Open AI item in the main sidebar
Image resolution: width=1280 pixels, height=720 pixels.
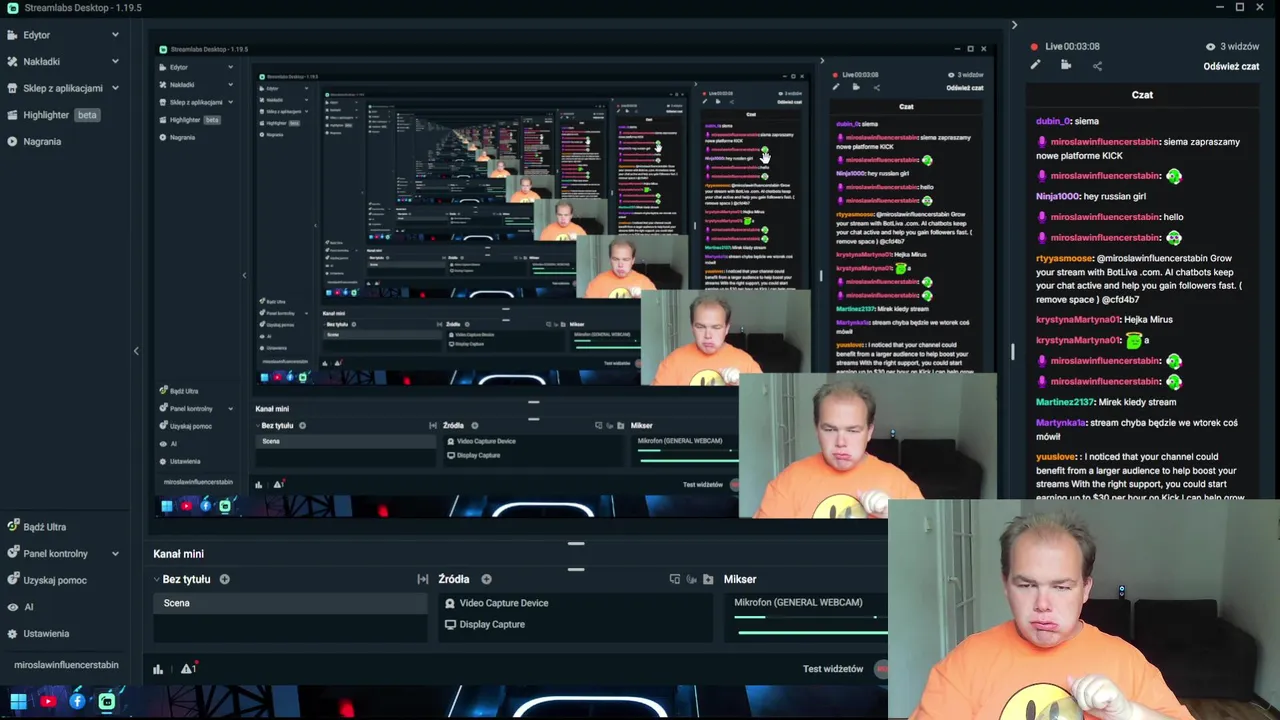28,607
